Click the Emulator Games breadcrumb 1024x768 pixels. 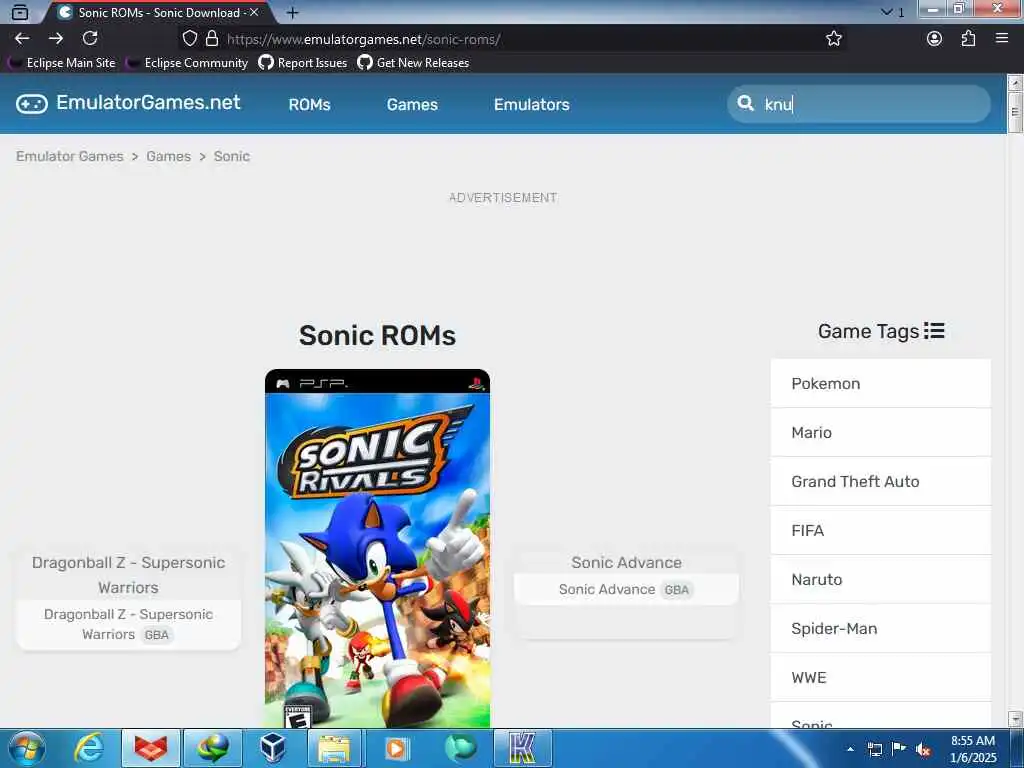tap(69, 156)
